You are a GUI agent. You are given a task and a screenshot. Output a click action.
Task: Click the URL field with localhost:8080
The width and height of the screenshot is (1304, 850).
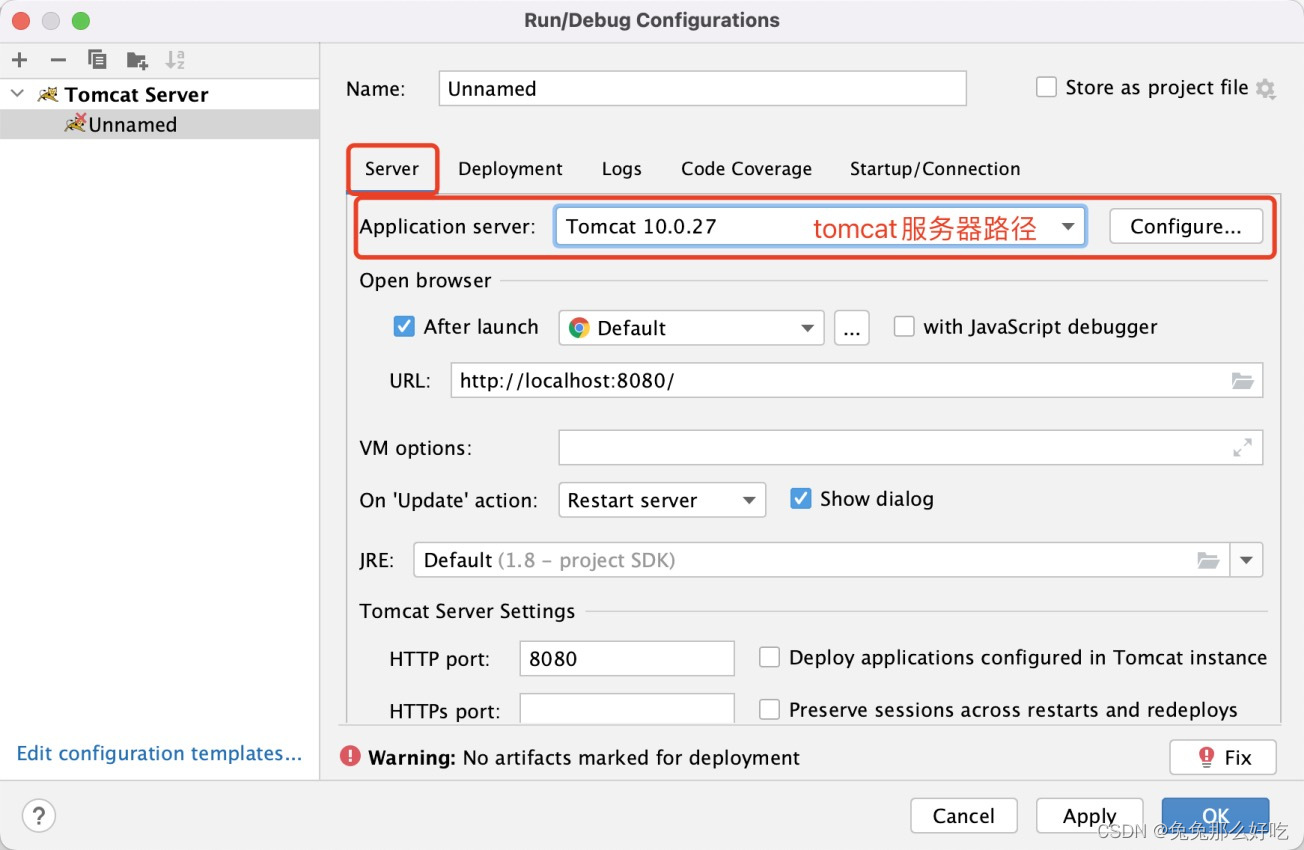(856, 381)
